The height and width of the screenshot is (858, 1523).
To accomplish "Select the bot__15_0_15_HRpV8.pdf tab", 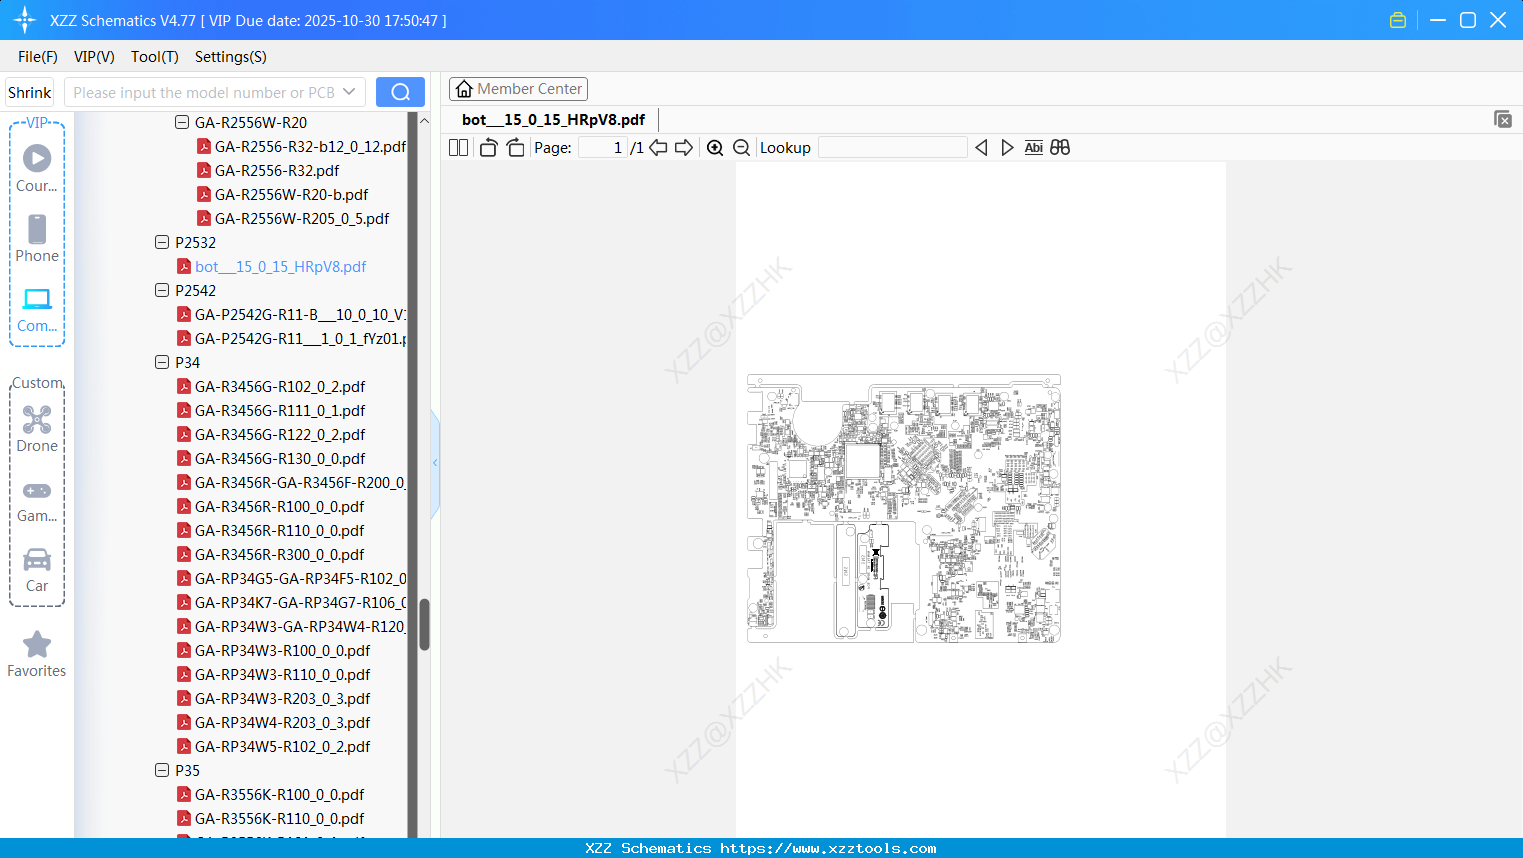I will (554, 120).
